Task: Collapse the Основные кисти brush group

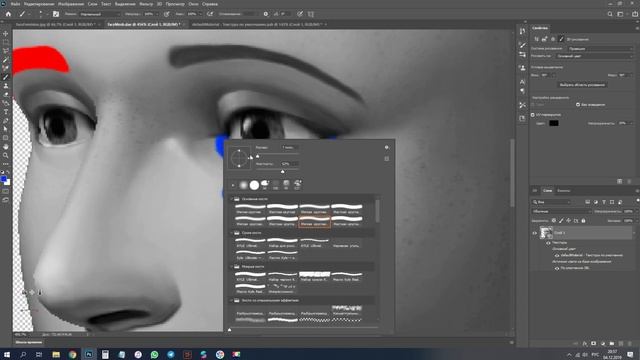Action: tap(231, 199)
